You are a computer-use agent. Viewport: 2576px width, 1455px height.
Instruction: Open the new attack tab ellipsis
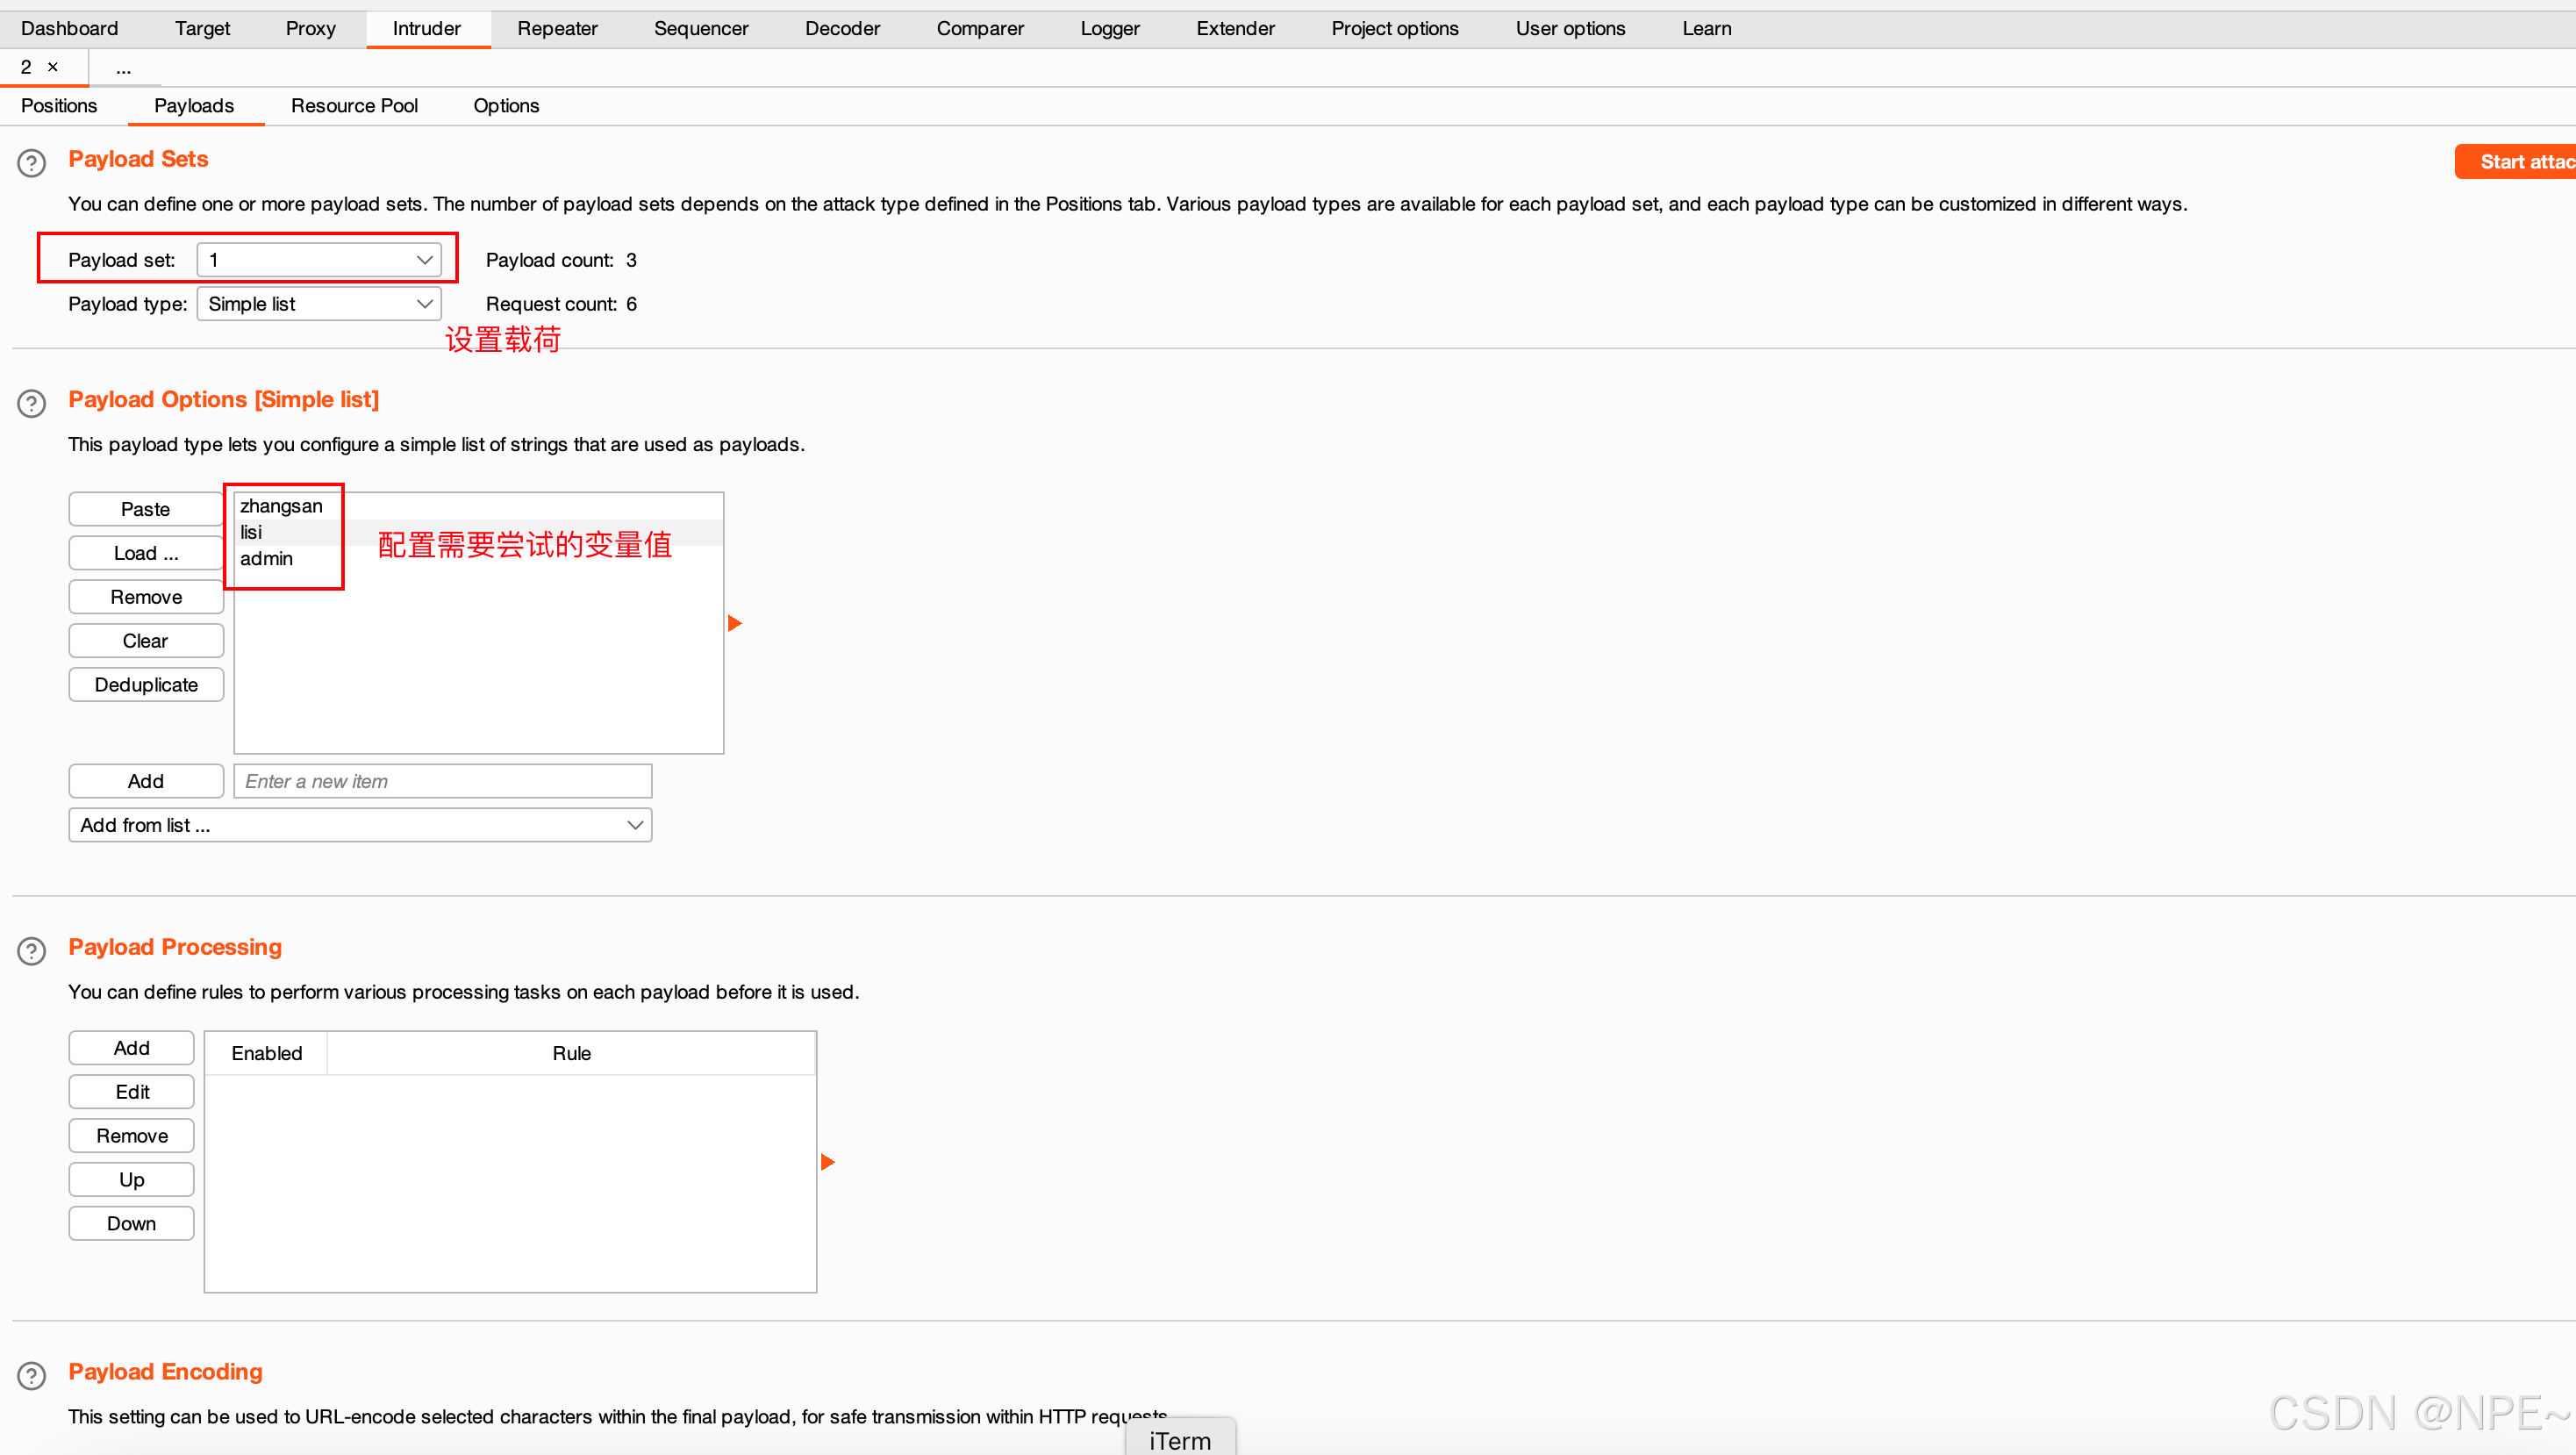[123, 68]
